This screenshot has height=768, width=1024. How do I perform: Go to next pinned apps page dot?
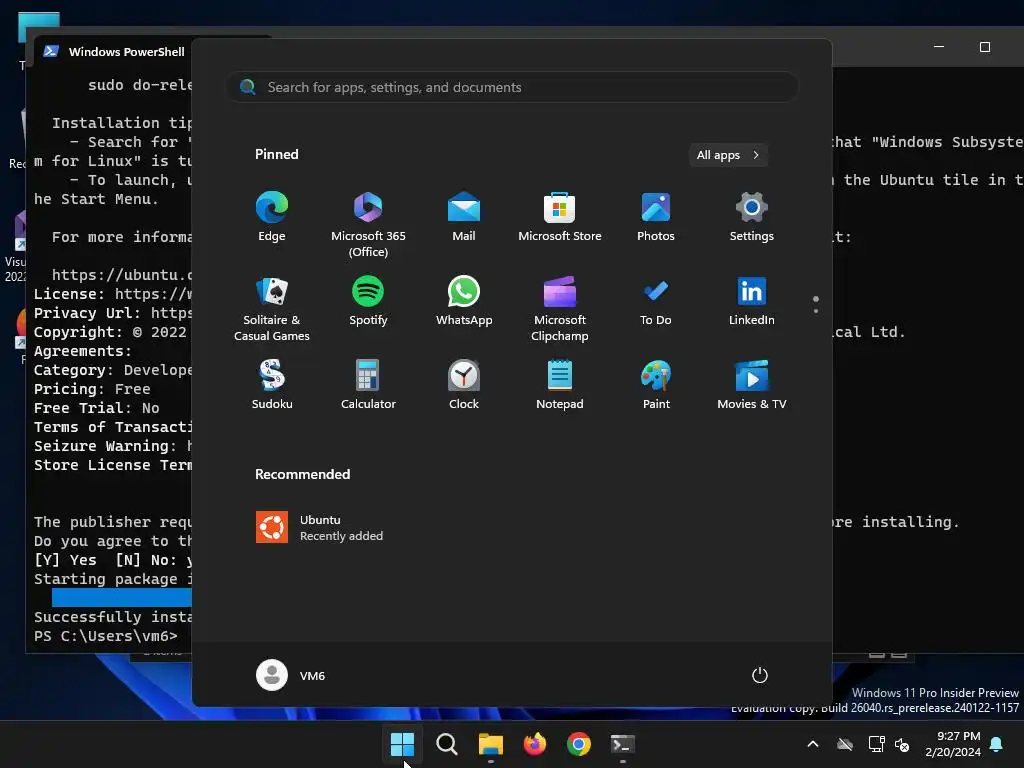[816, 311]
